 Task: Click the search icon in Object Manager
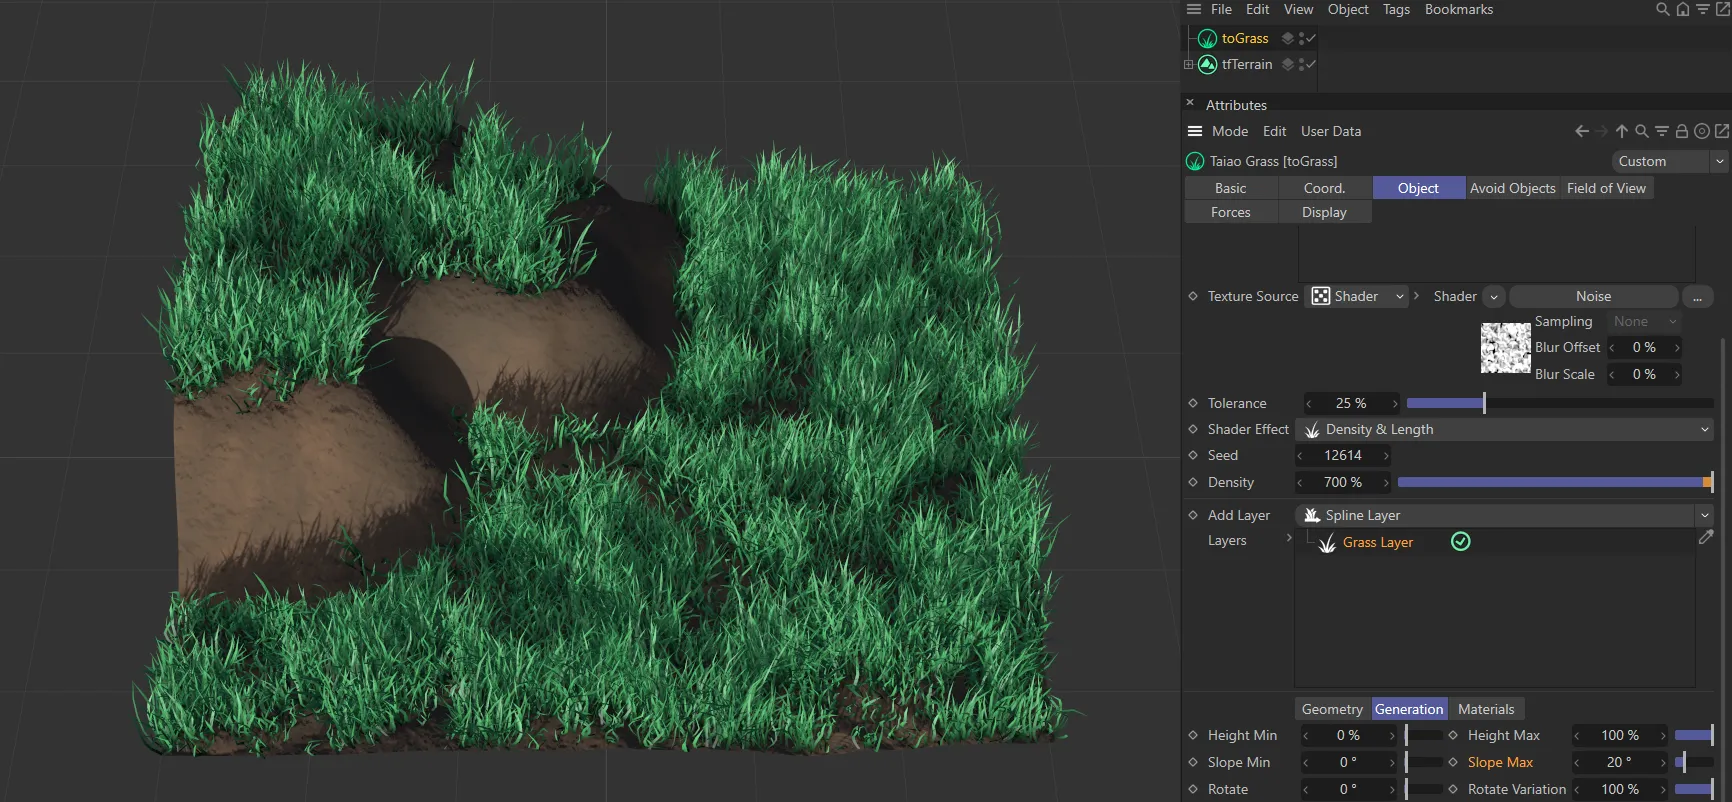coord(1662,10)
